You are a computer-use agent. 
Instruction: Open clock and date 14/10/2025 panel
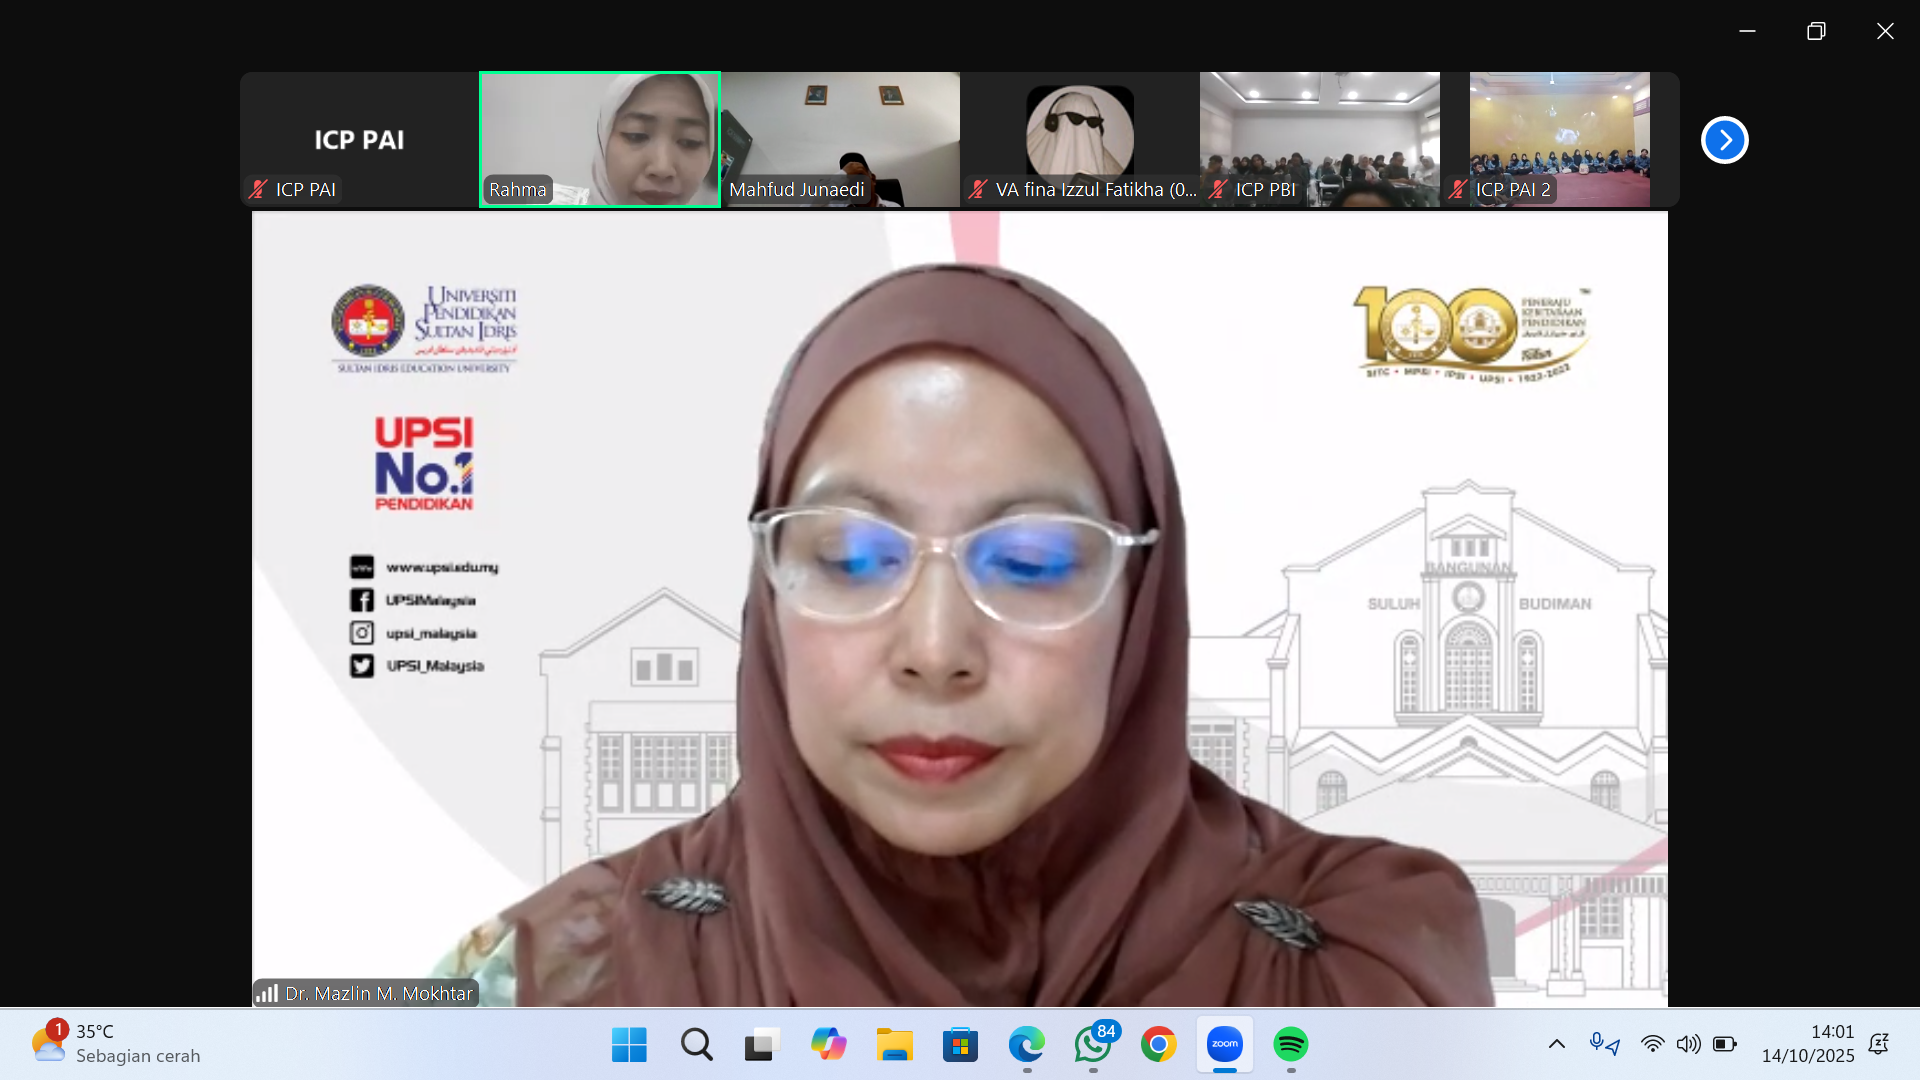click(x=1808, y=1044)
